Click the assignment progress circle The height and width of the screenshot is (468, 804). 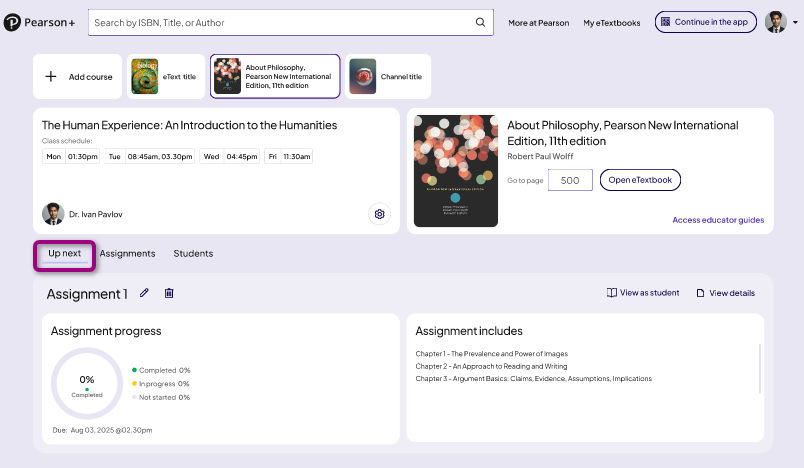pyautogui.click(x=87, y=383)
